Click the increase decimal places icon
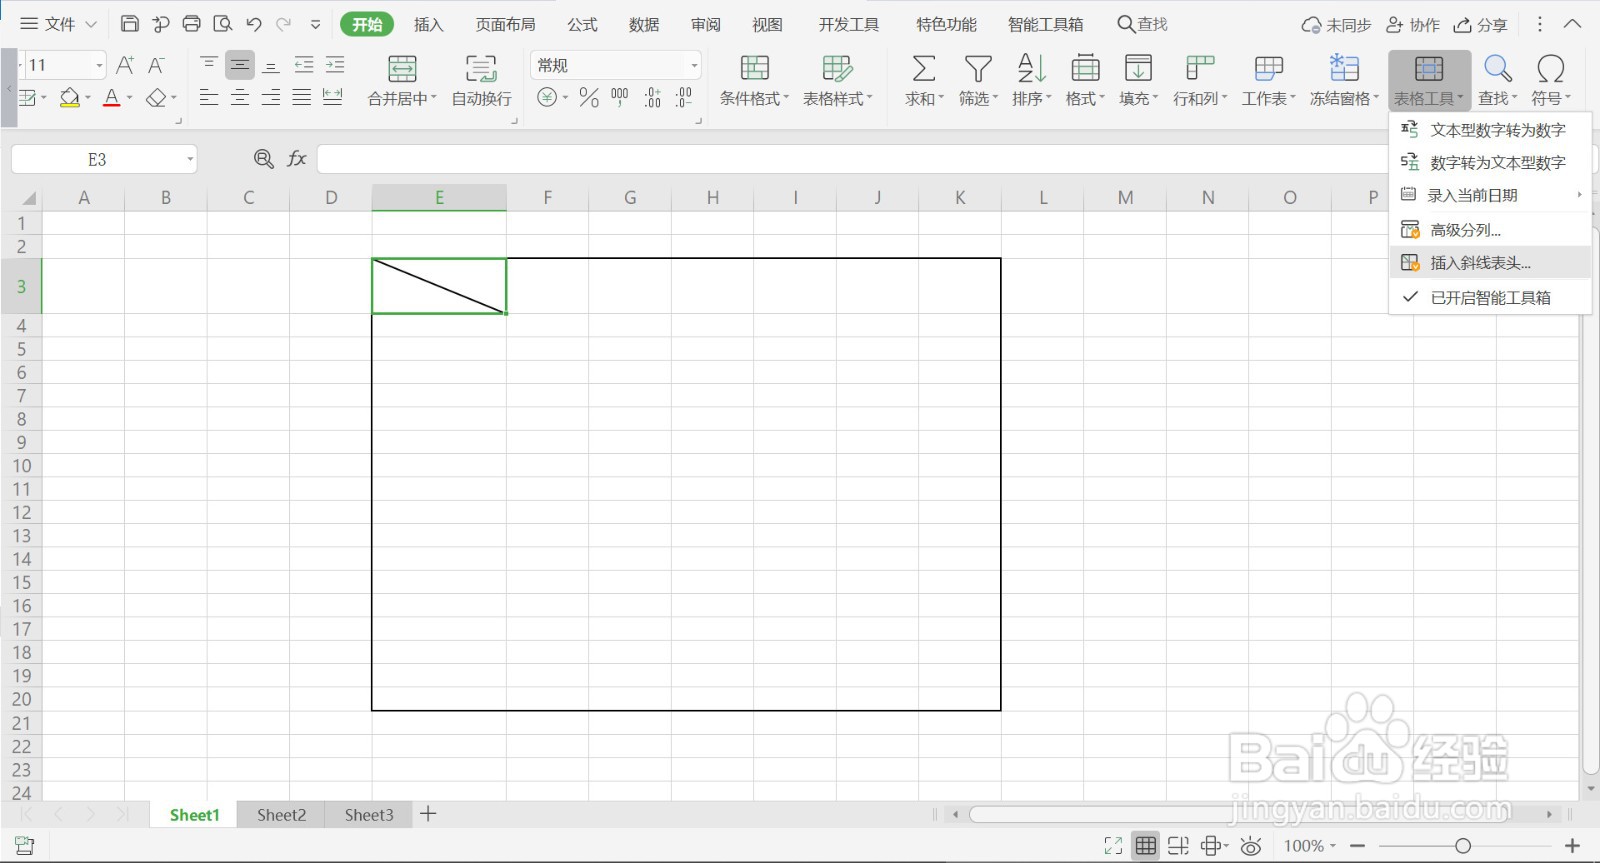This screenshot has height=863, width=1600. coord(652,97)
